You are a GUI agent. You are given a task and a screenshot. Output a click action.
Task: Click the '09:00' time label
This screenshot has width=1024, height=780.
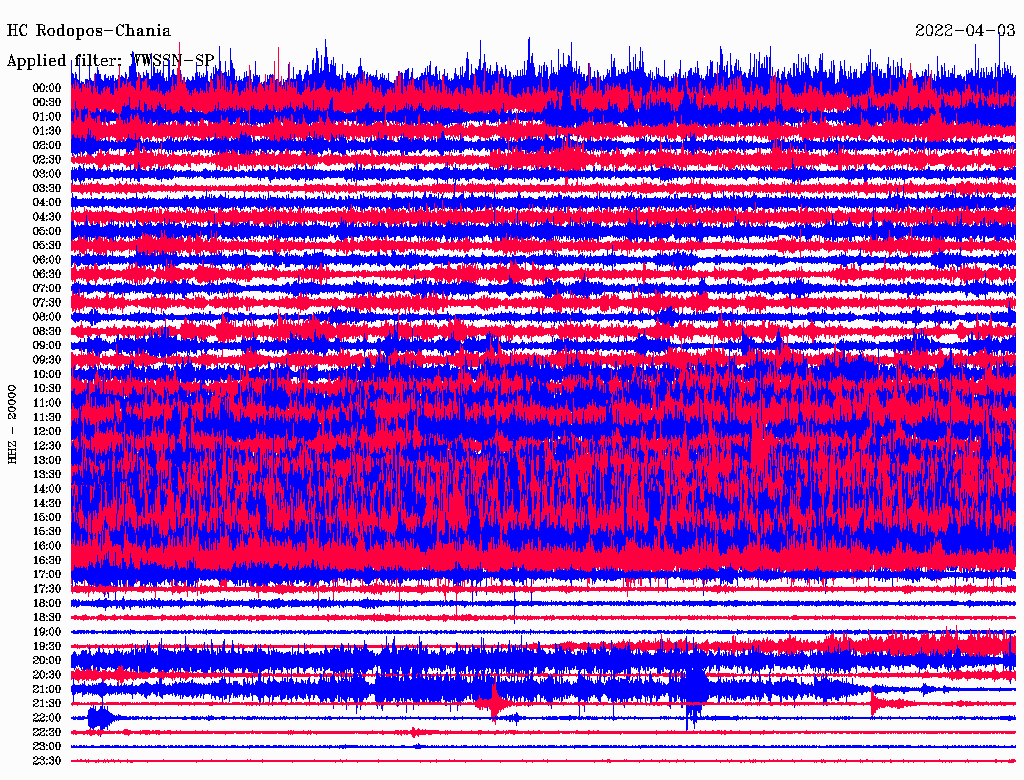pos(47,346)
